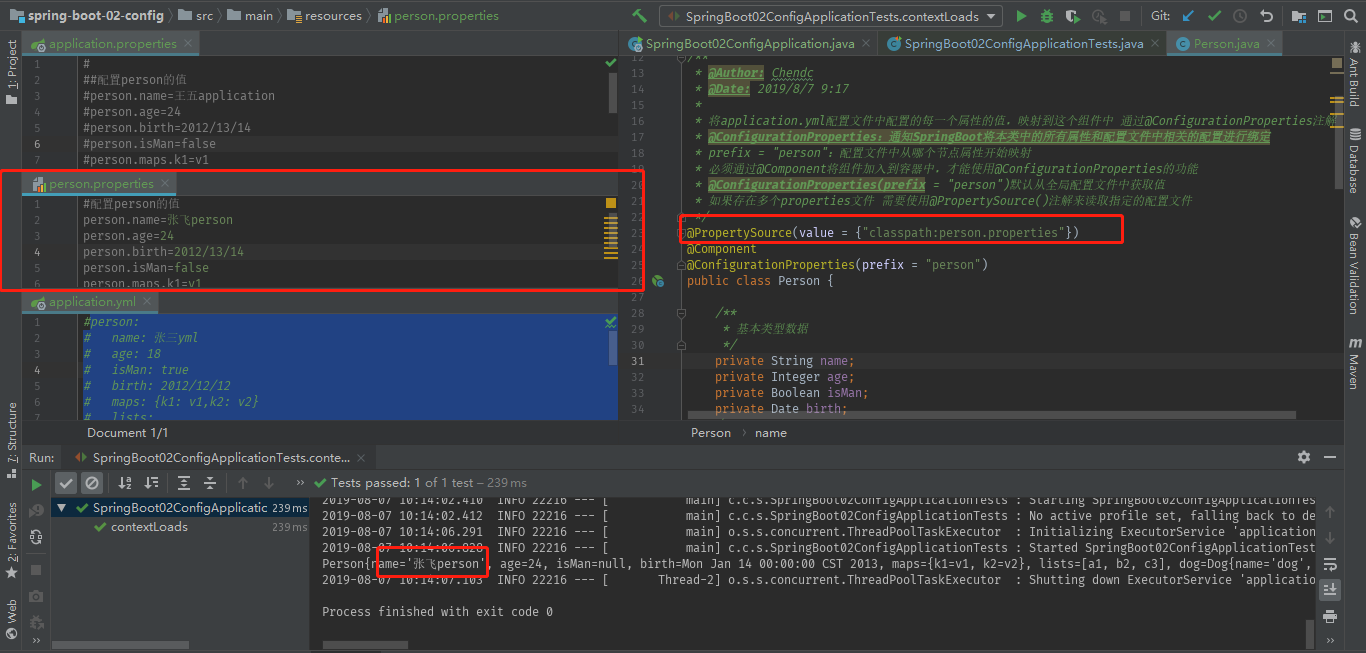The width and height of the screenshot is (1366, 653).
Task: Dump threads camera icon
Action: (36, 596)
